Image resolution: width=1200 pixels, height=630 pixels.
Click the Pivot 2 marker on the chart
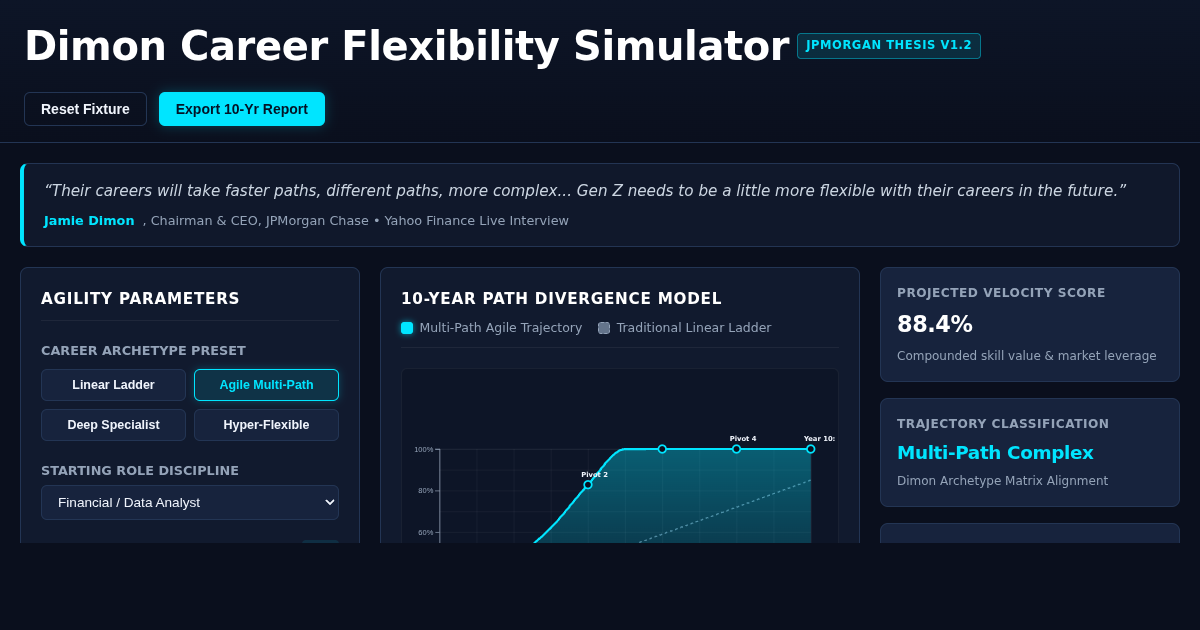[588, 485]
